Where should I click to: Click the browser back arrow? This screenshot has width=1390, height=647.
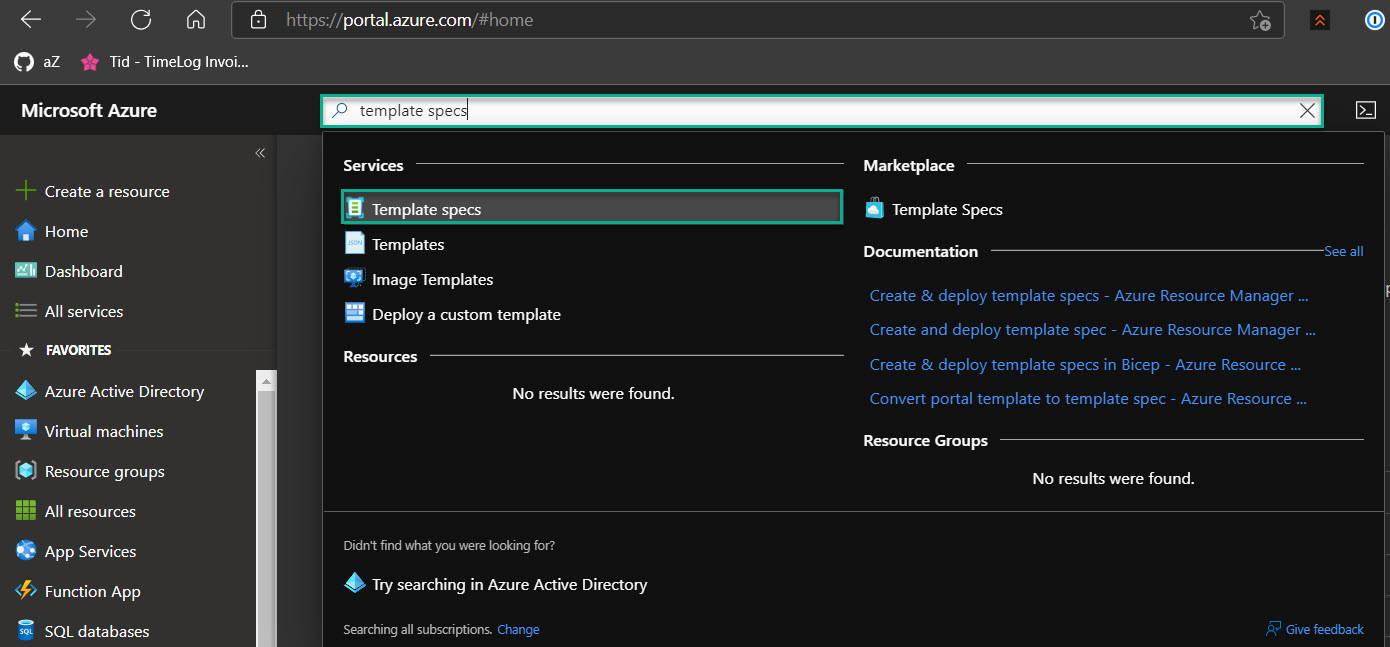point(31,19)
